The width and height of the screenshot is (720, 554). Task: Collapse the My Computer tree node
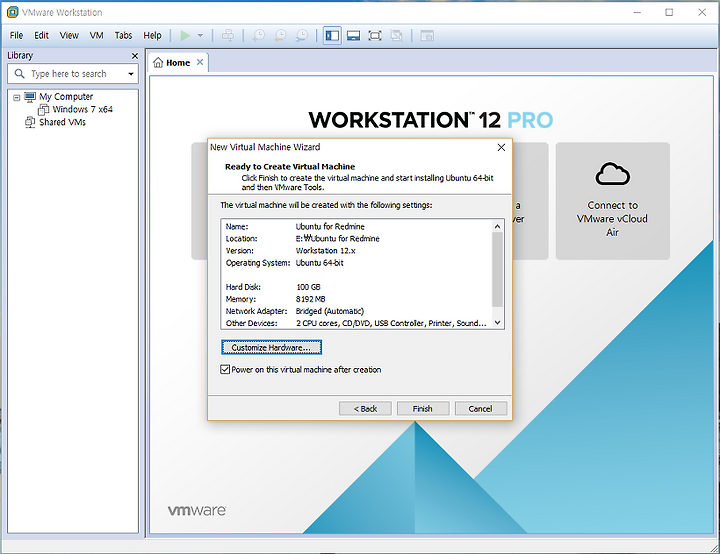pyautogui.click(x=17, y=97)
